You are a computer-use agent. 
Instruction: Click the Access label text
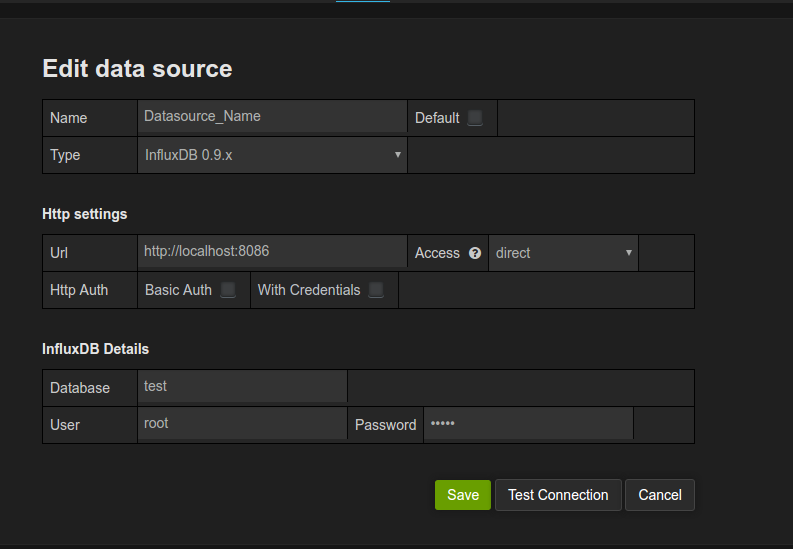(x=437, y=253)
